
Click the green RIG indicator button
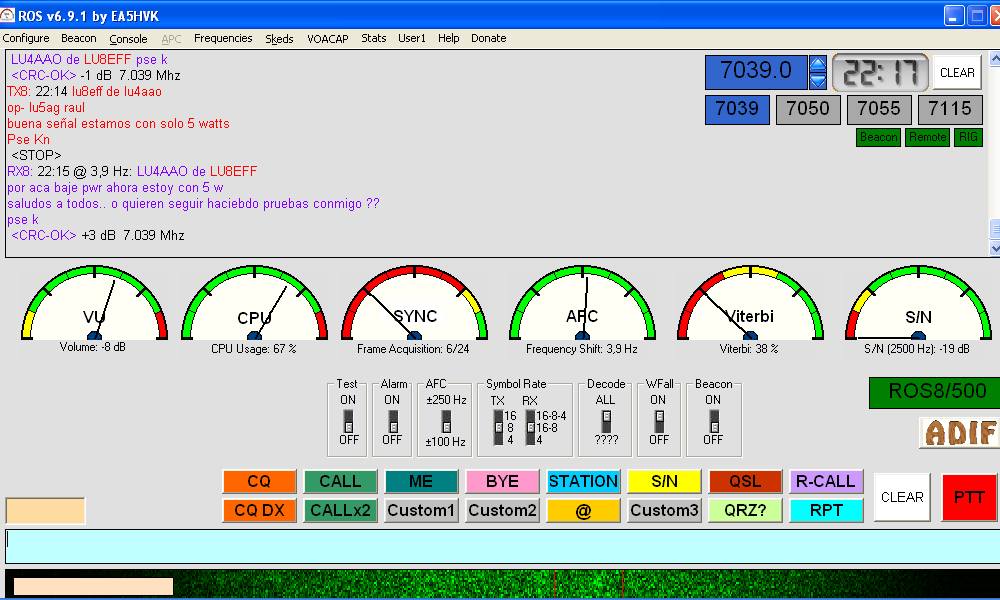968,137
